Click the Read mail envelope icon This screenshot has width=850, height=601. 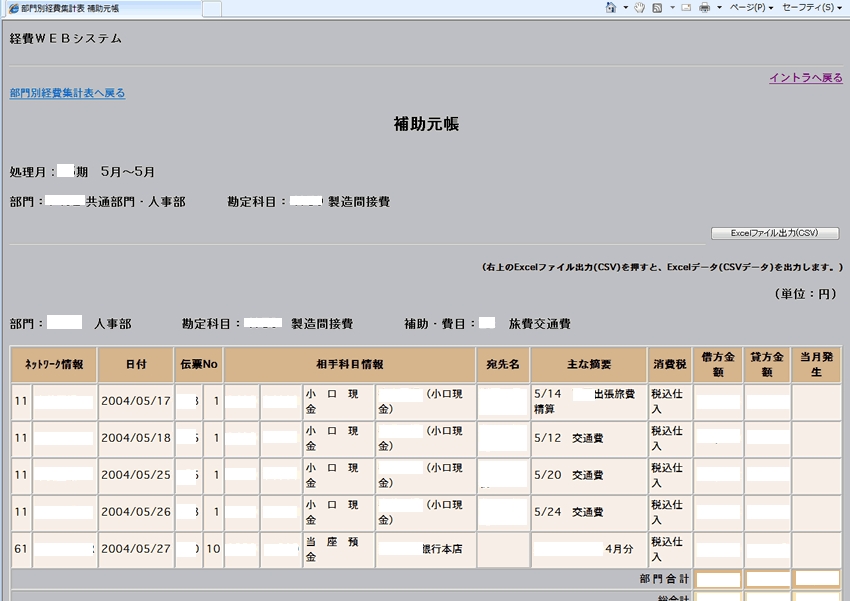[x=686, y=8]
